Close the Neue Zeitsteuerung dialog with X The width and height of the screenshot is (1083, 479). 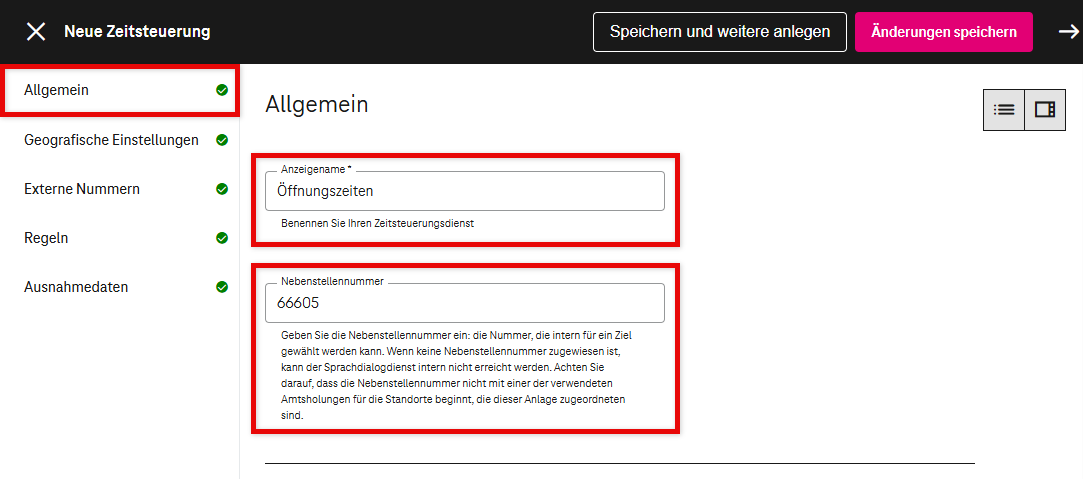click(36, 32)
